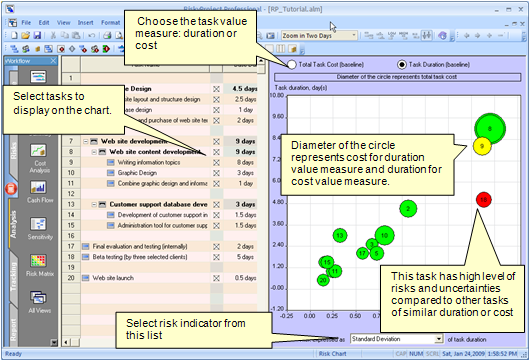This screenshot has width=530, height=361.
Task: Open the Cost Analysis view icon
Action: click(x=39, y=151)
